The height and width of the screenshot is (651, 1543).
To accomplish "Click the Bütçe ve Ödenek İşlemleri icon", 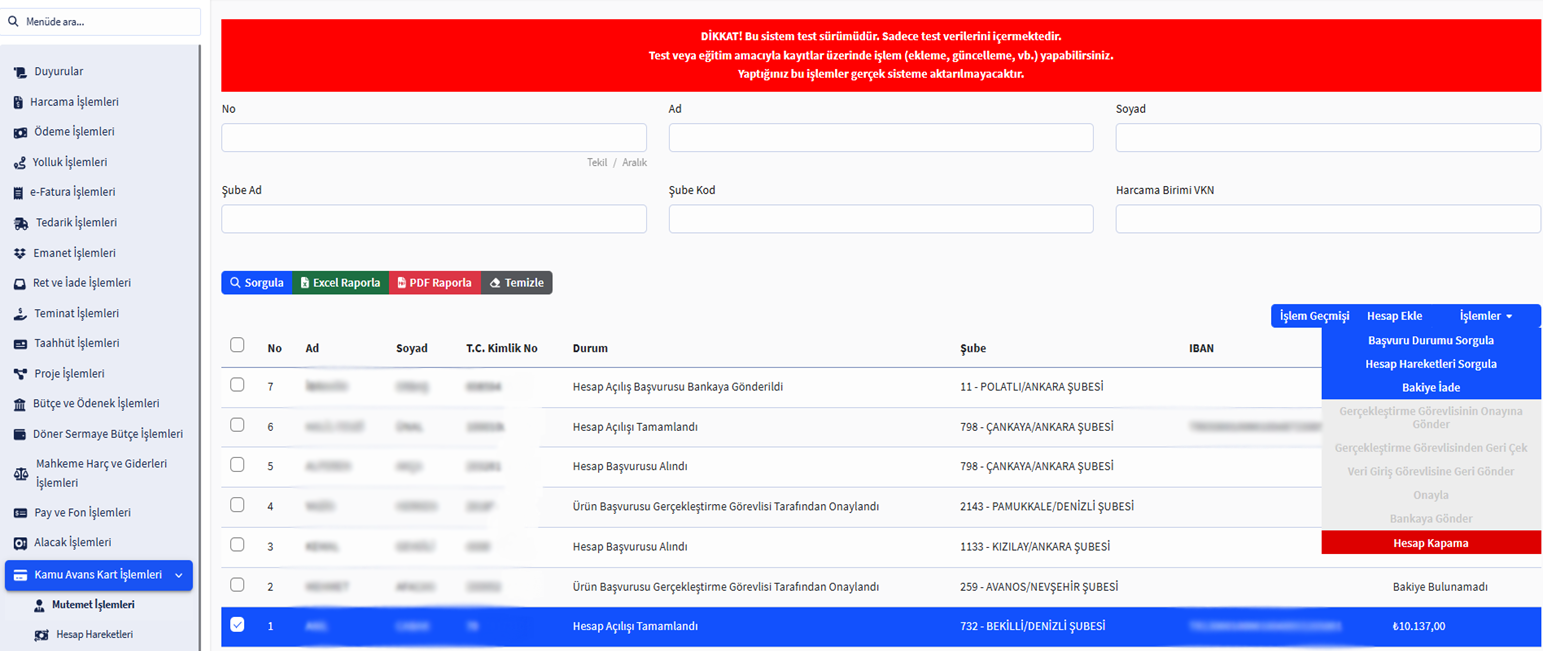I will click(x=20, y=404).
